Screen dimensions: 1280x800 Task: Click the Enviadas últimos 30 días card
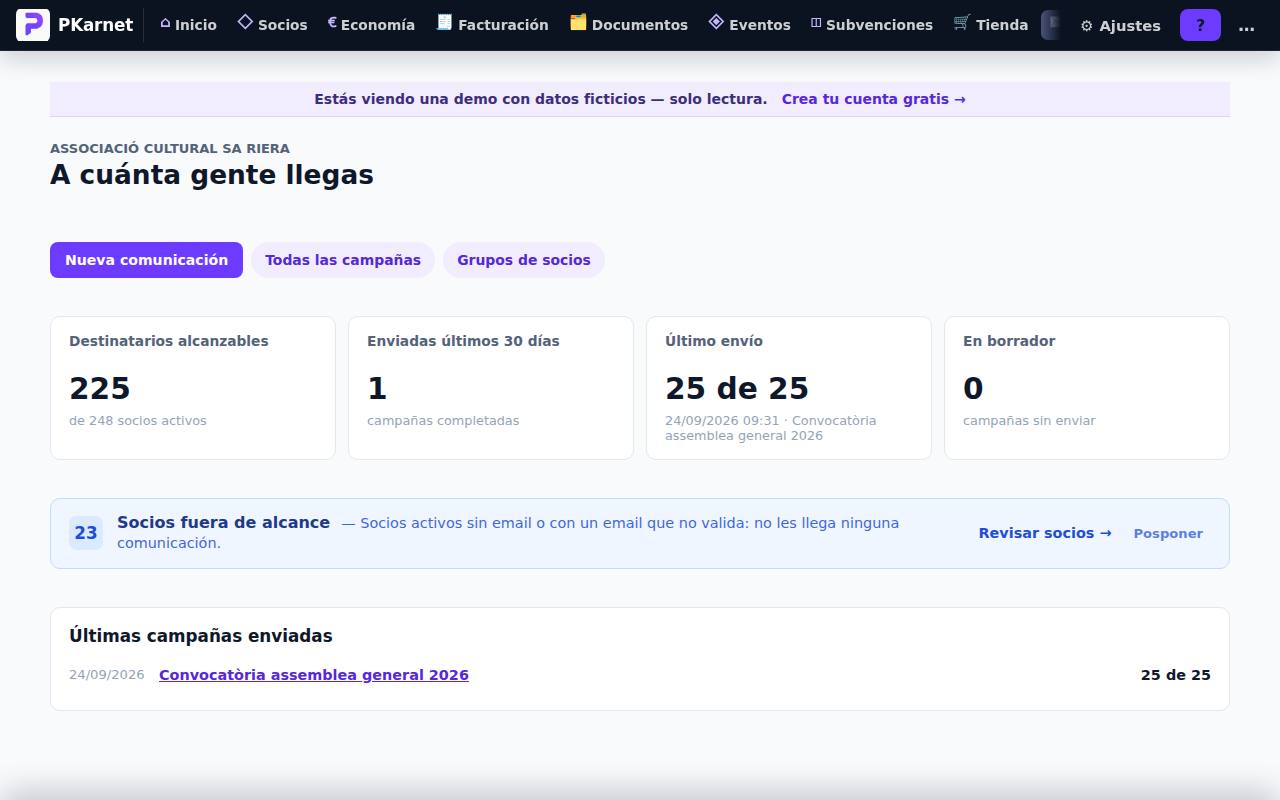click(491, 388)
